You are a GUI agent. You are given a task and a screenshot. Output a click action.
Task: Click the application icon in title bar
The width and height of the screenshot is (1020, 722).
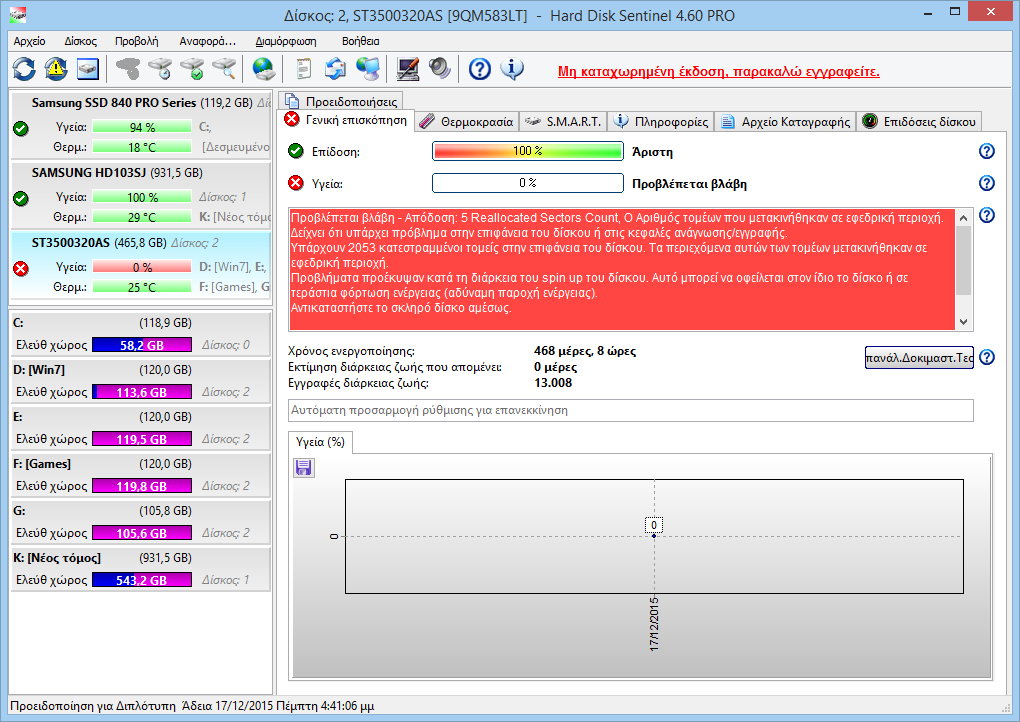[18, 14]
